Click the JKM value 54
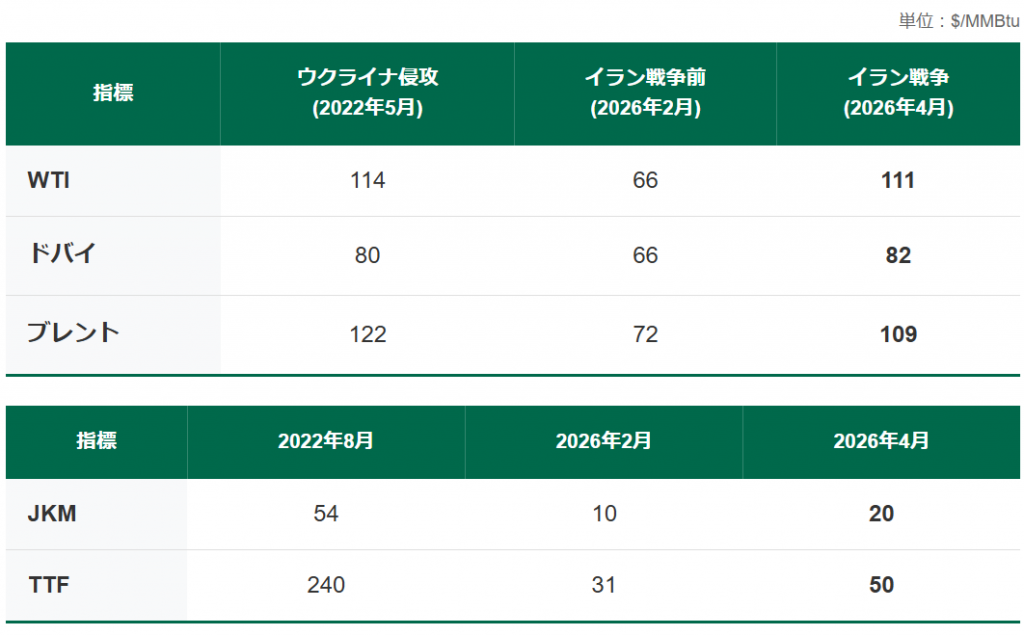The image size is (1024, 636). click(326, 514)
